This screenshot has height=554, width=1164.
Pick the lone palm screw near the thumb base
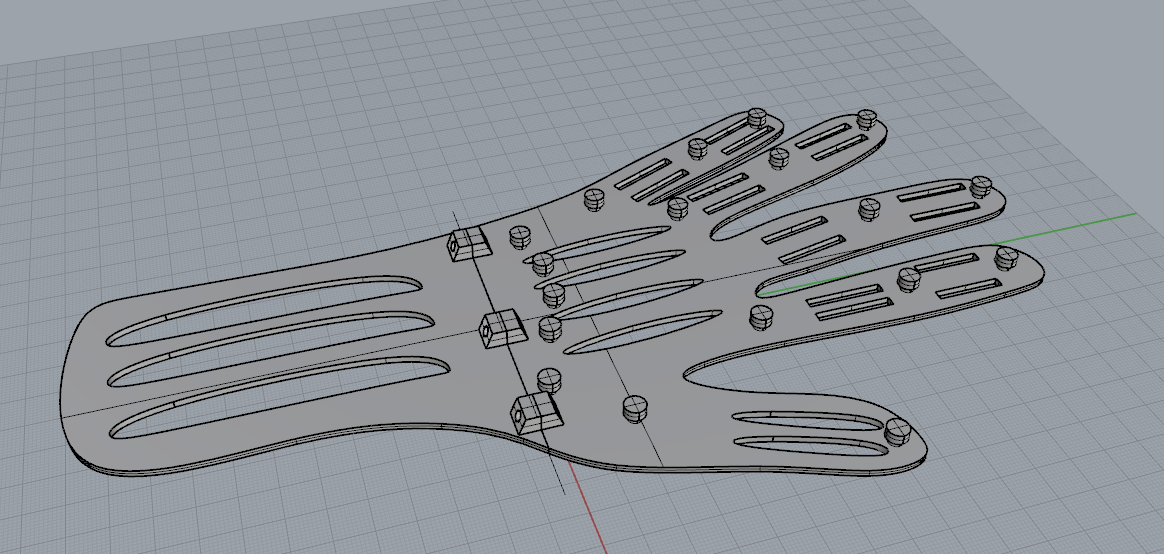tap(634, 409)
